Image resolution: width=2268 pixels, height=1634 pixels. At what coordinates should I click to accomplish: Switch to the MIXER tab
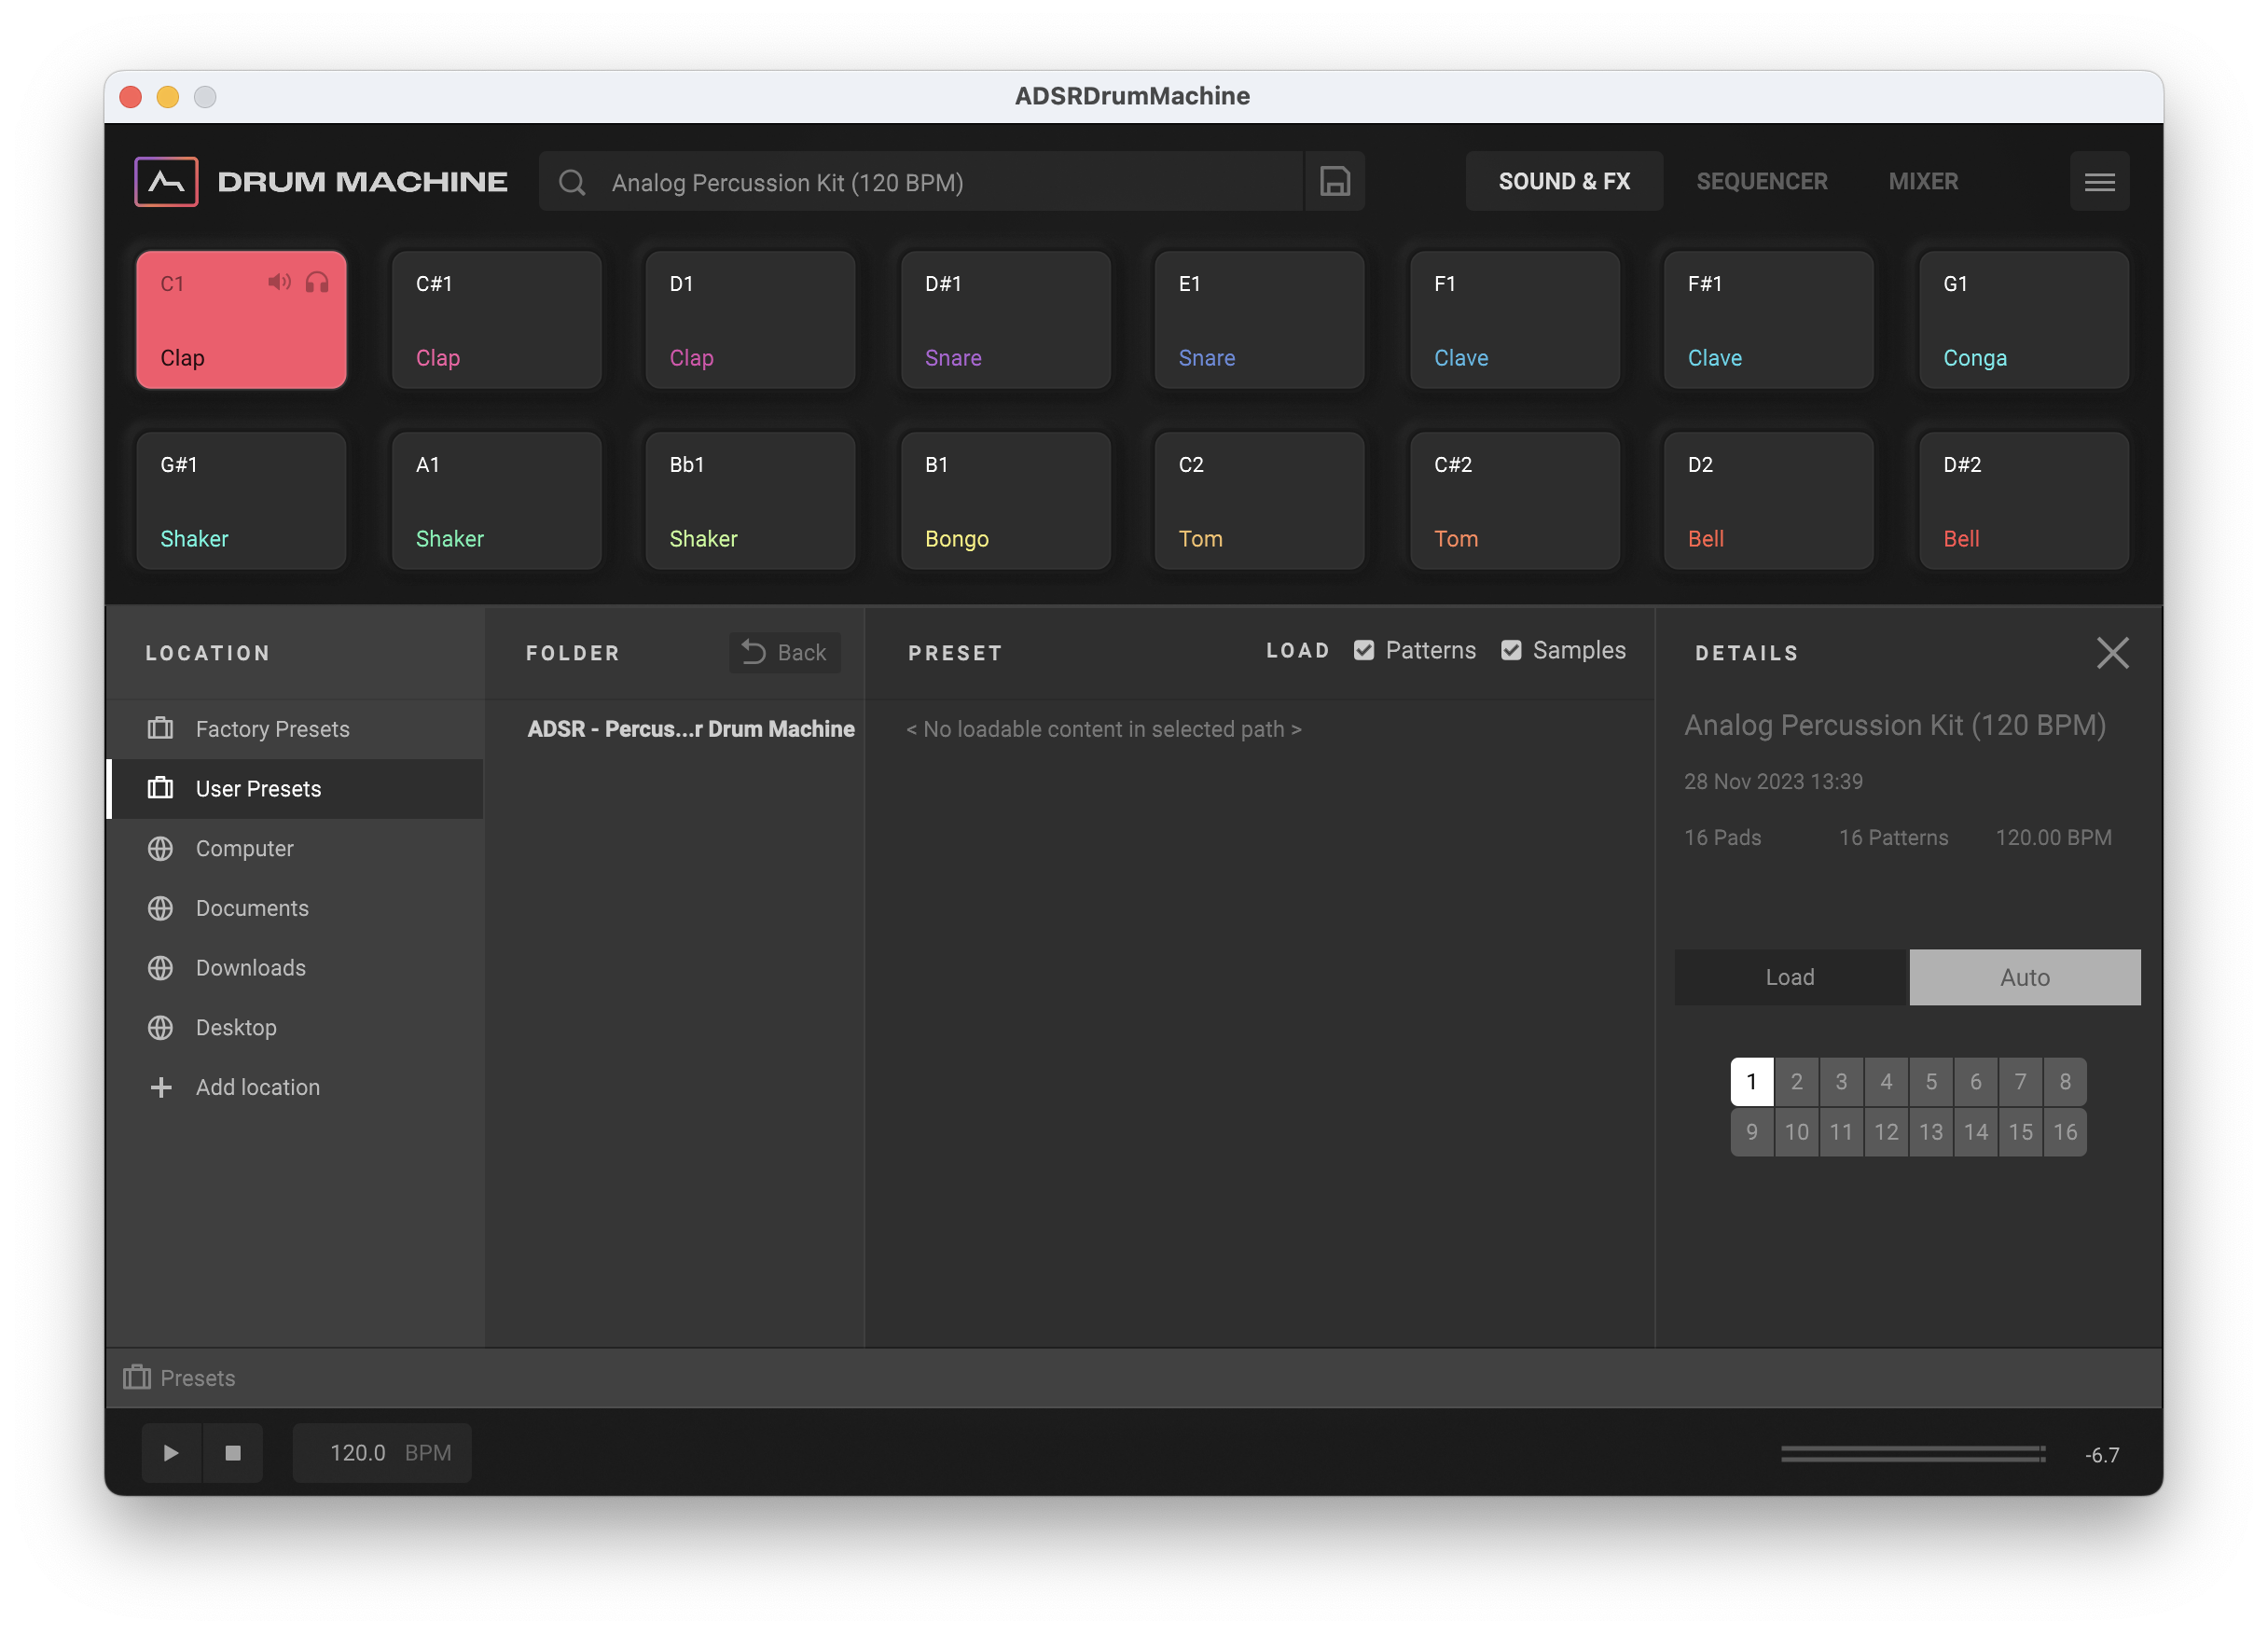click(x=1922, y=182)
